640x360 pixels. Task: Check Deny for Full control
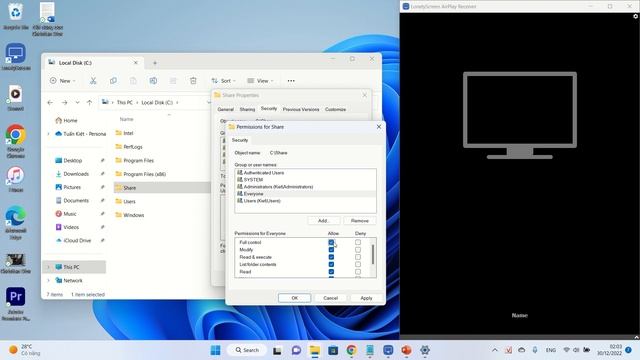[x=358, y=242]
